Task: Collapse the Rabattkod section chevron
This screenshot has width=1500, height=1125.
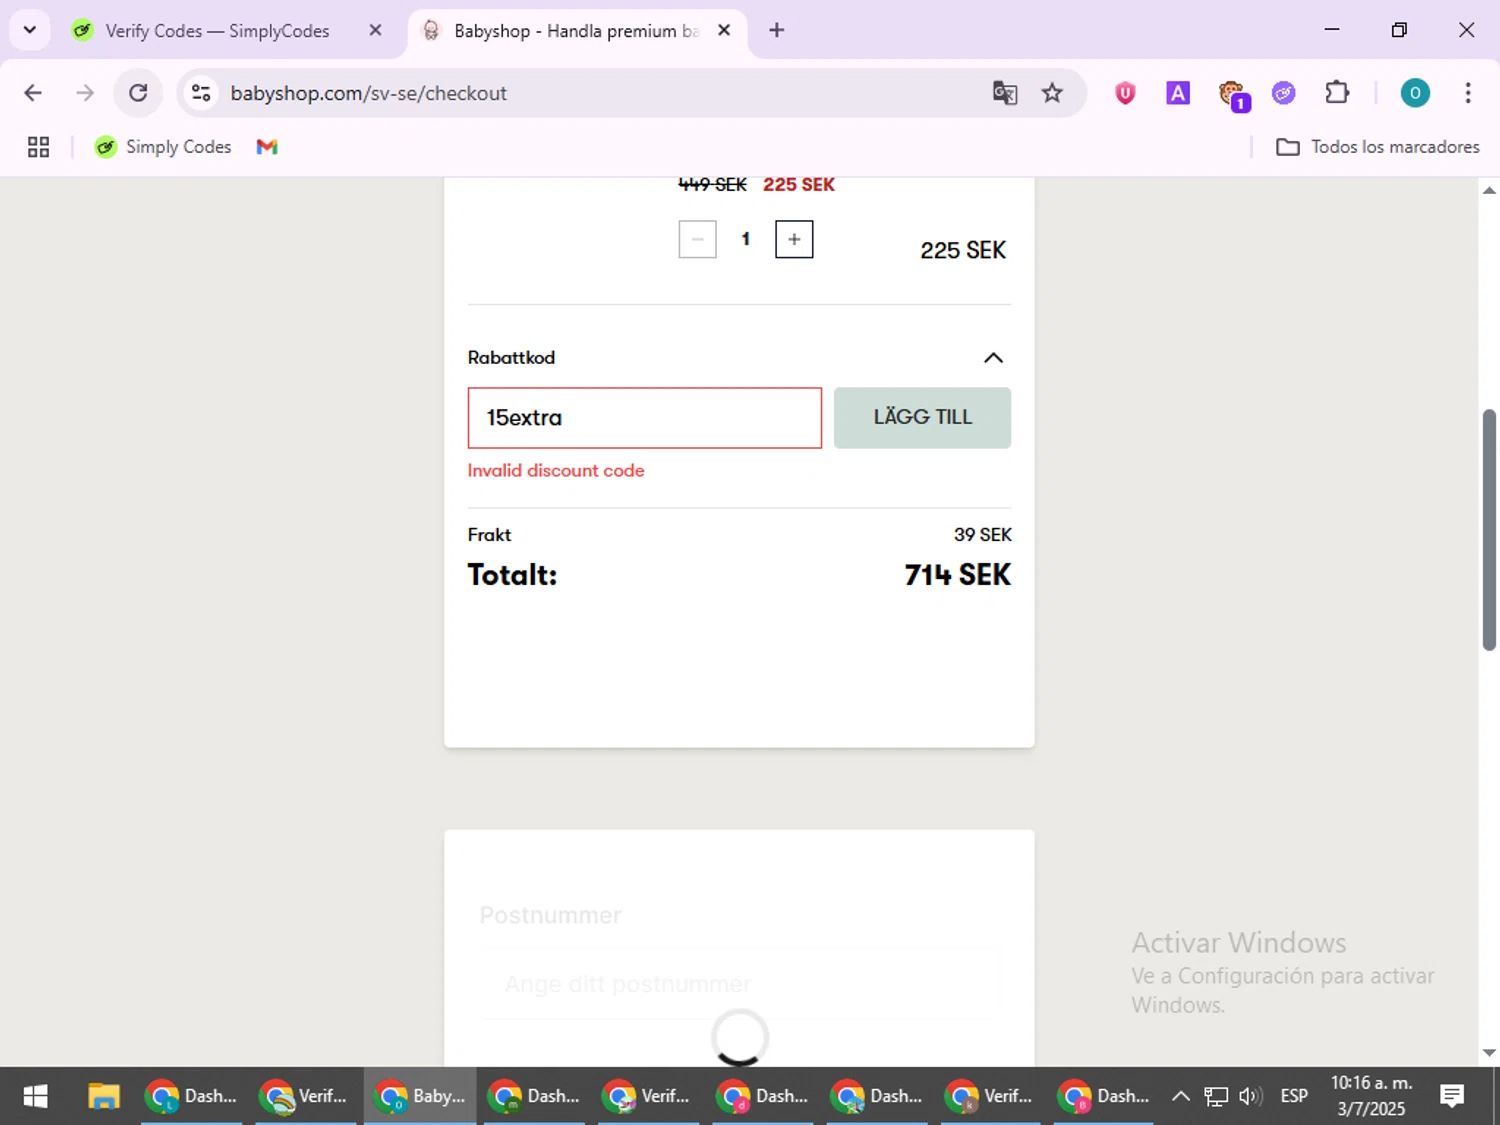Action: pos(993,358)
